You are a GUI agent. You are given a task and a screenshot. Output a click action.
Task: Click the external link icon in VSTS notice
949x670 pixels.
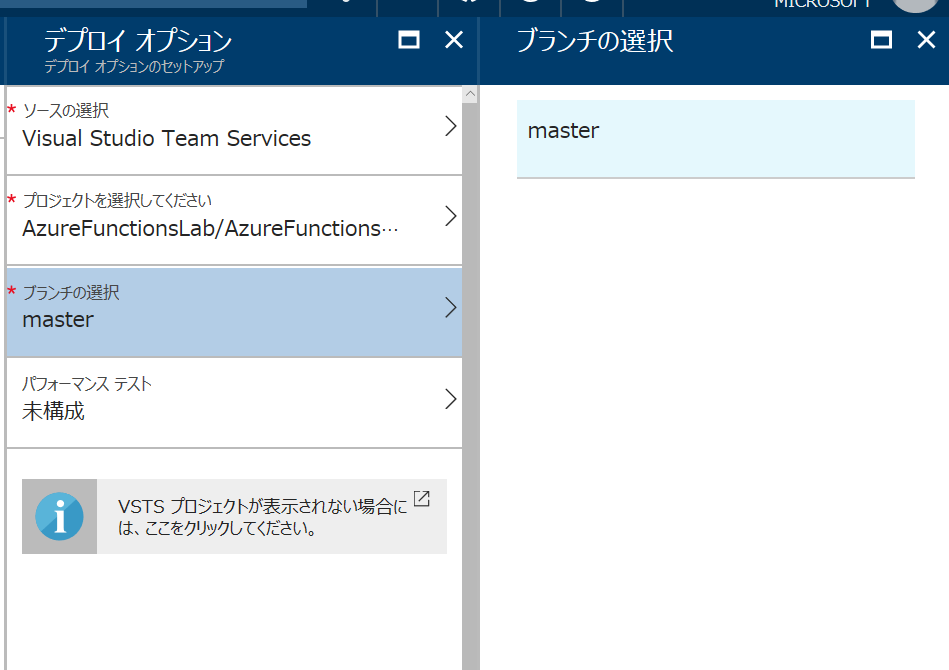point(422,499)
